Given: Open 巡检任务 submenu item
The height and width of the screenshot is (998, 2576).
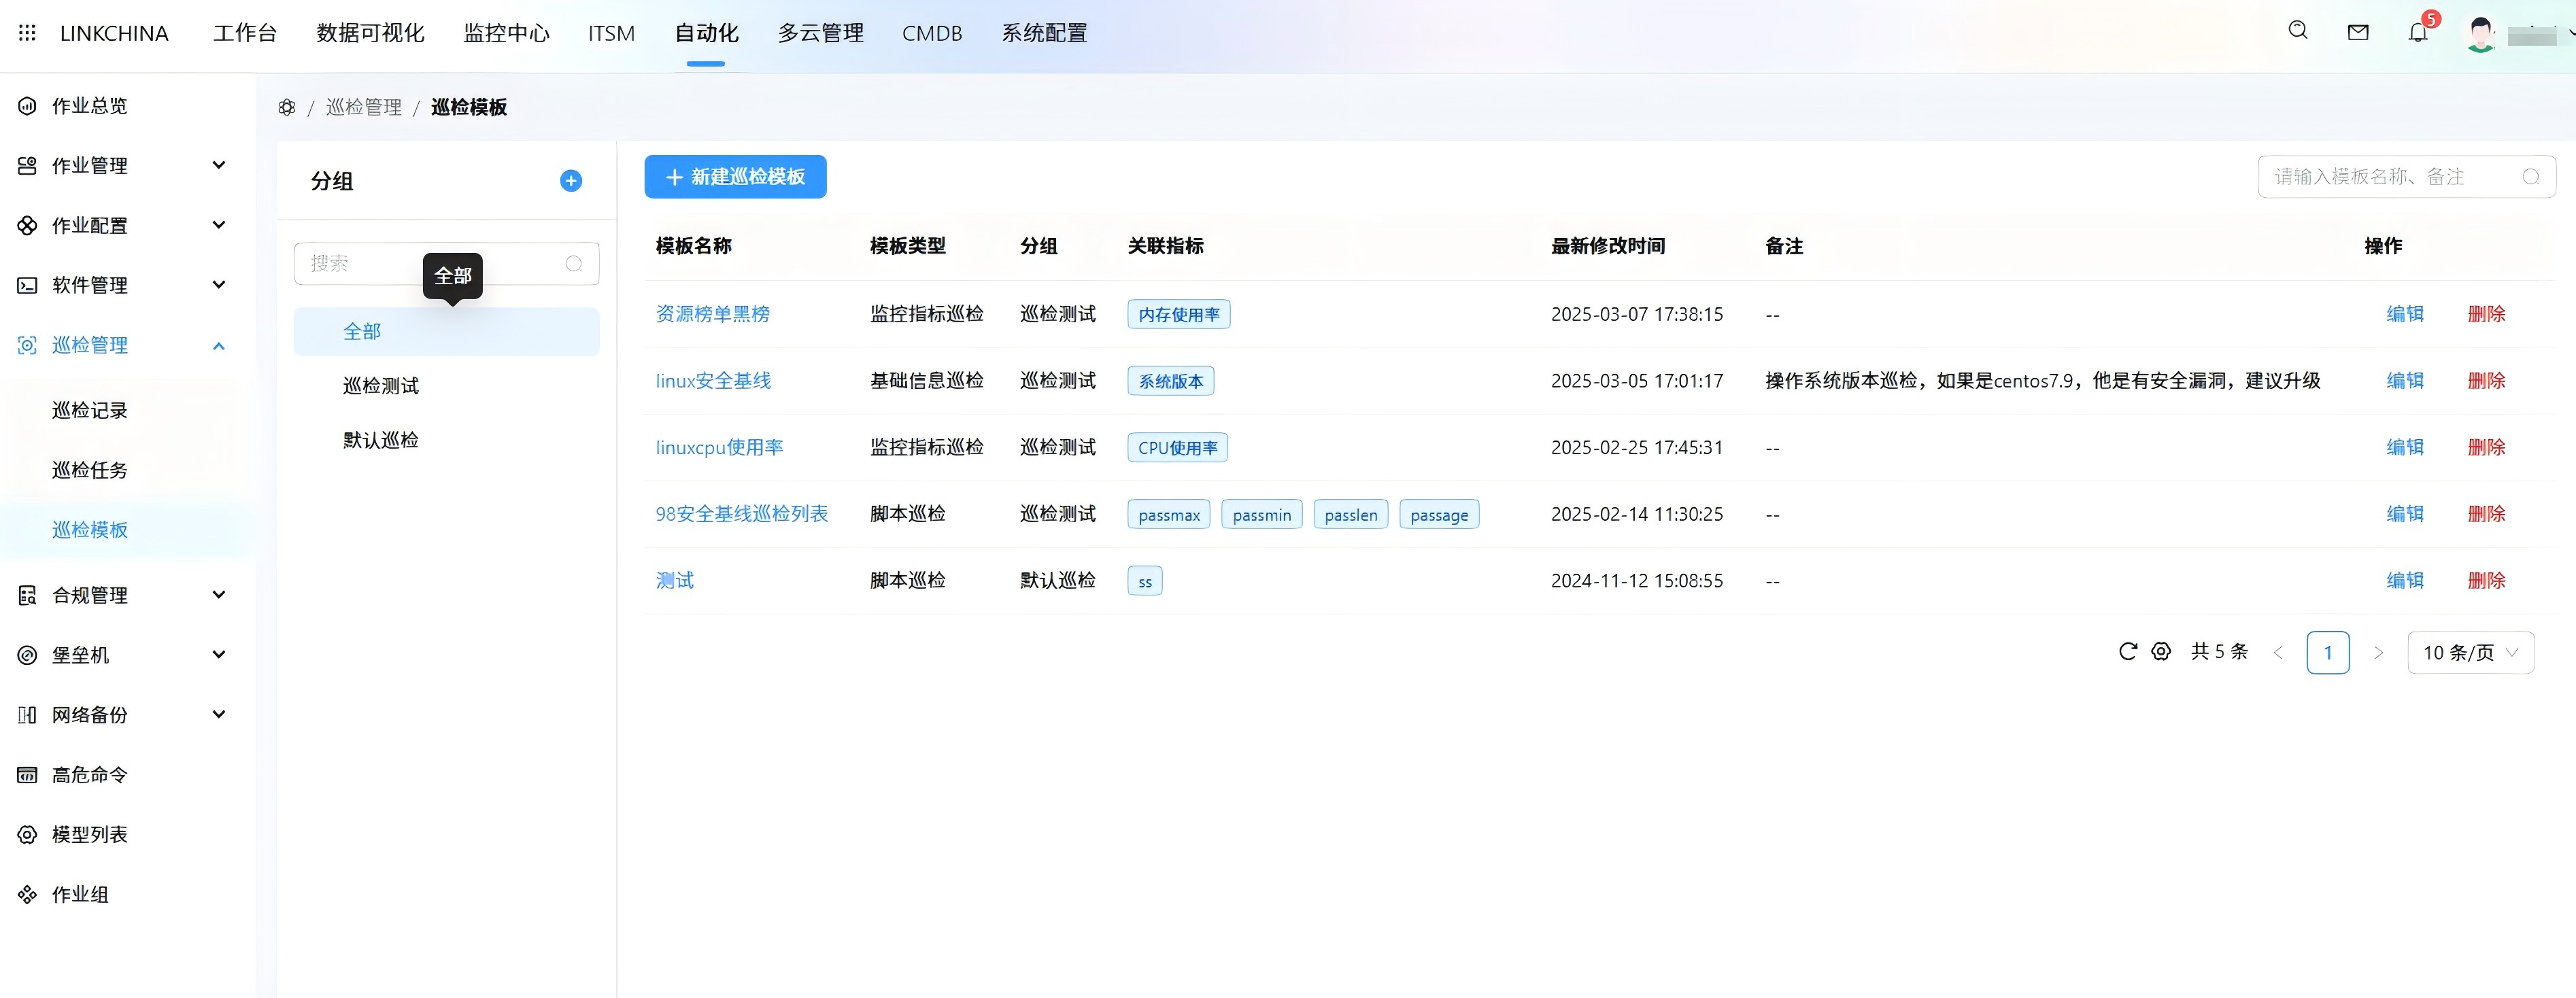Looking at the screenshot, I should (90, 471).
